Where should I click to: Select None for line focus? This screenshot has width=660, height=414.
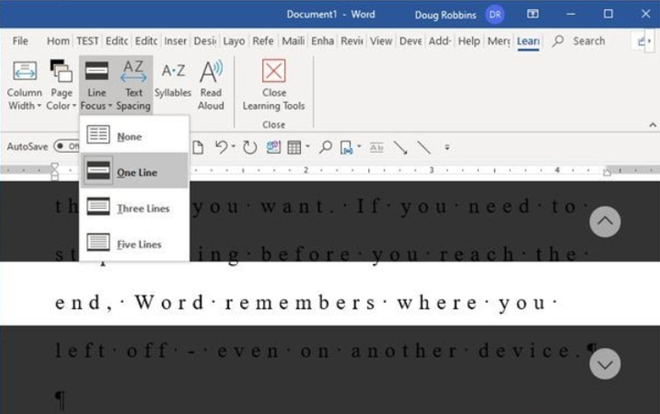pos(134,135)
